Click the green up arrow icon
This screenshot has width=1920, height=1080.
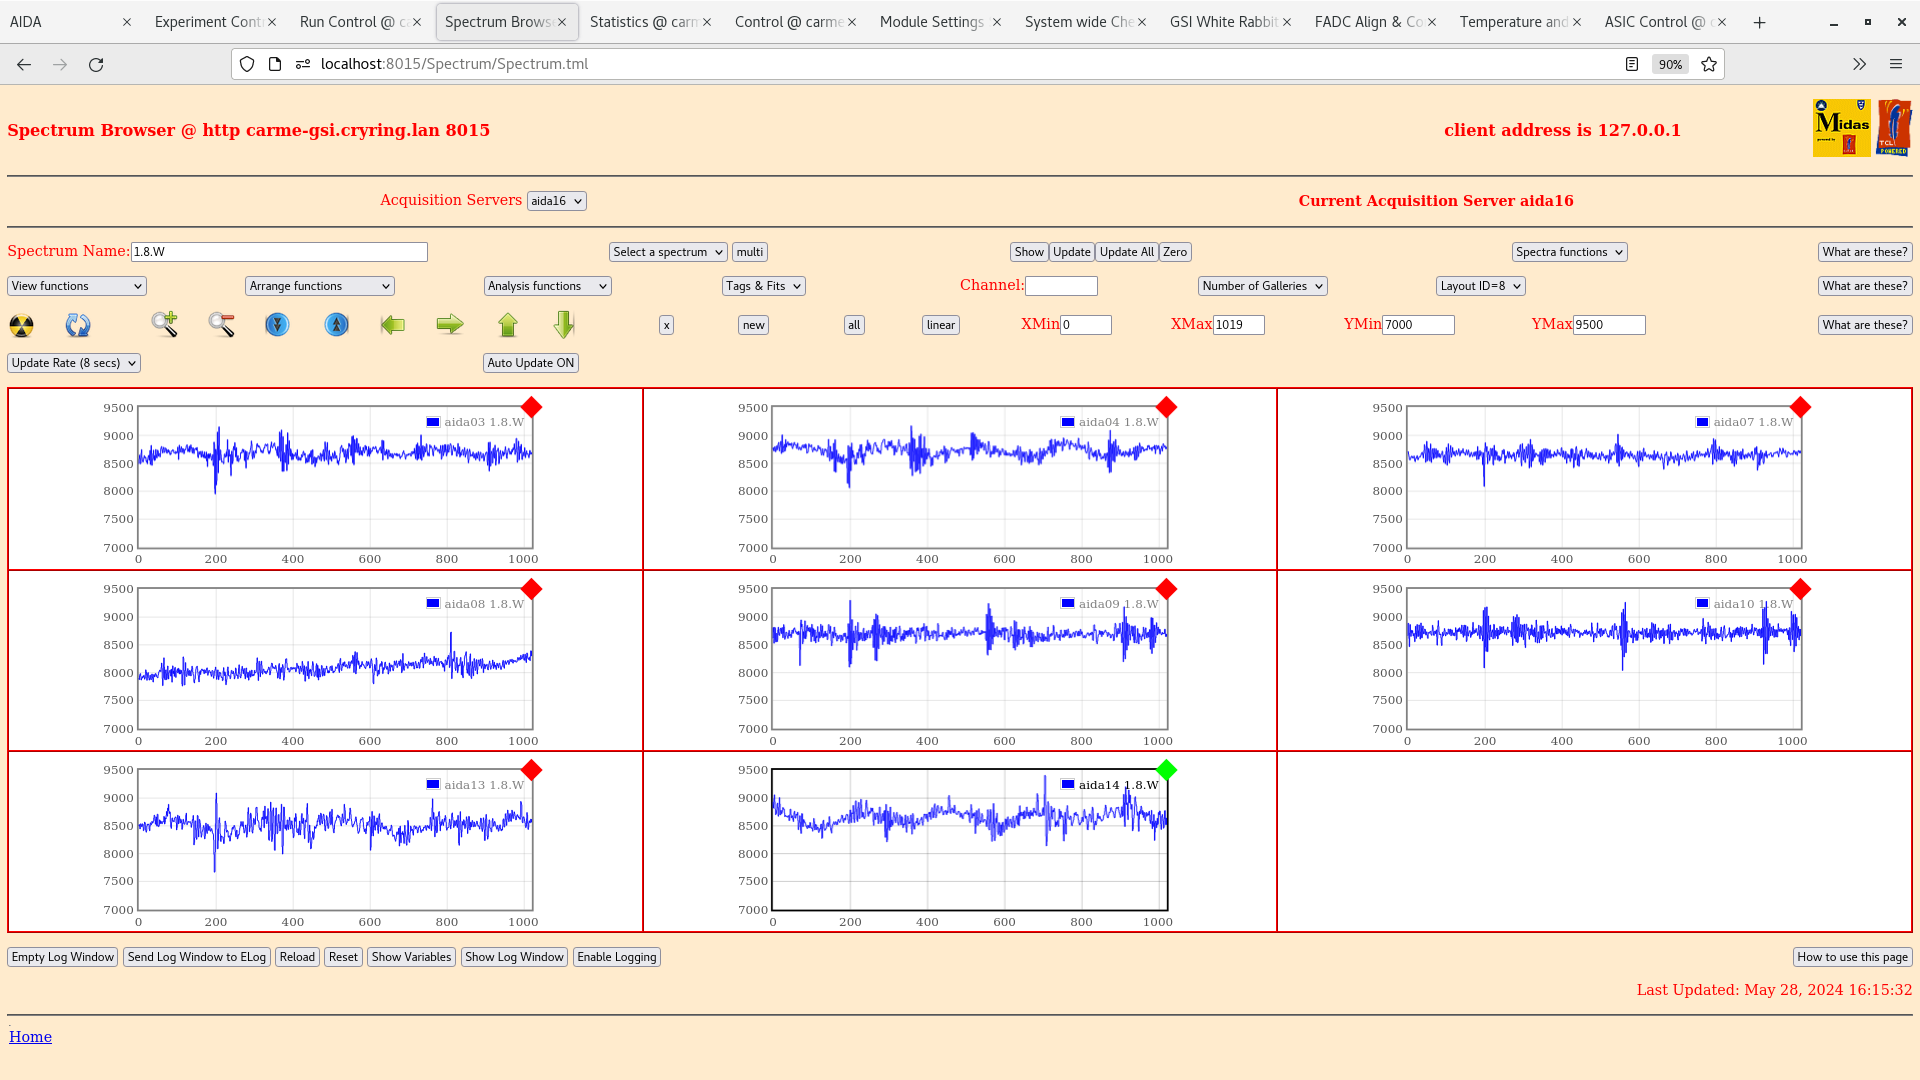coord(508,324)
